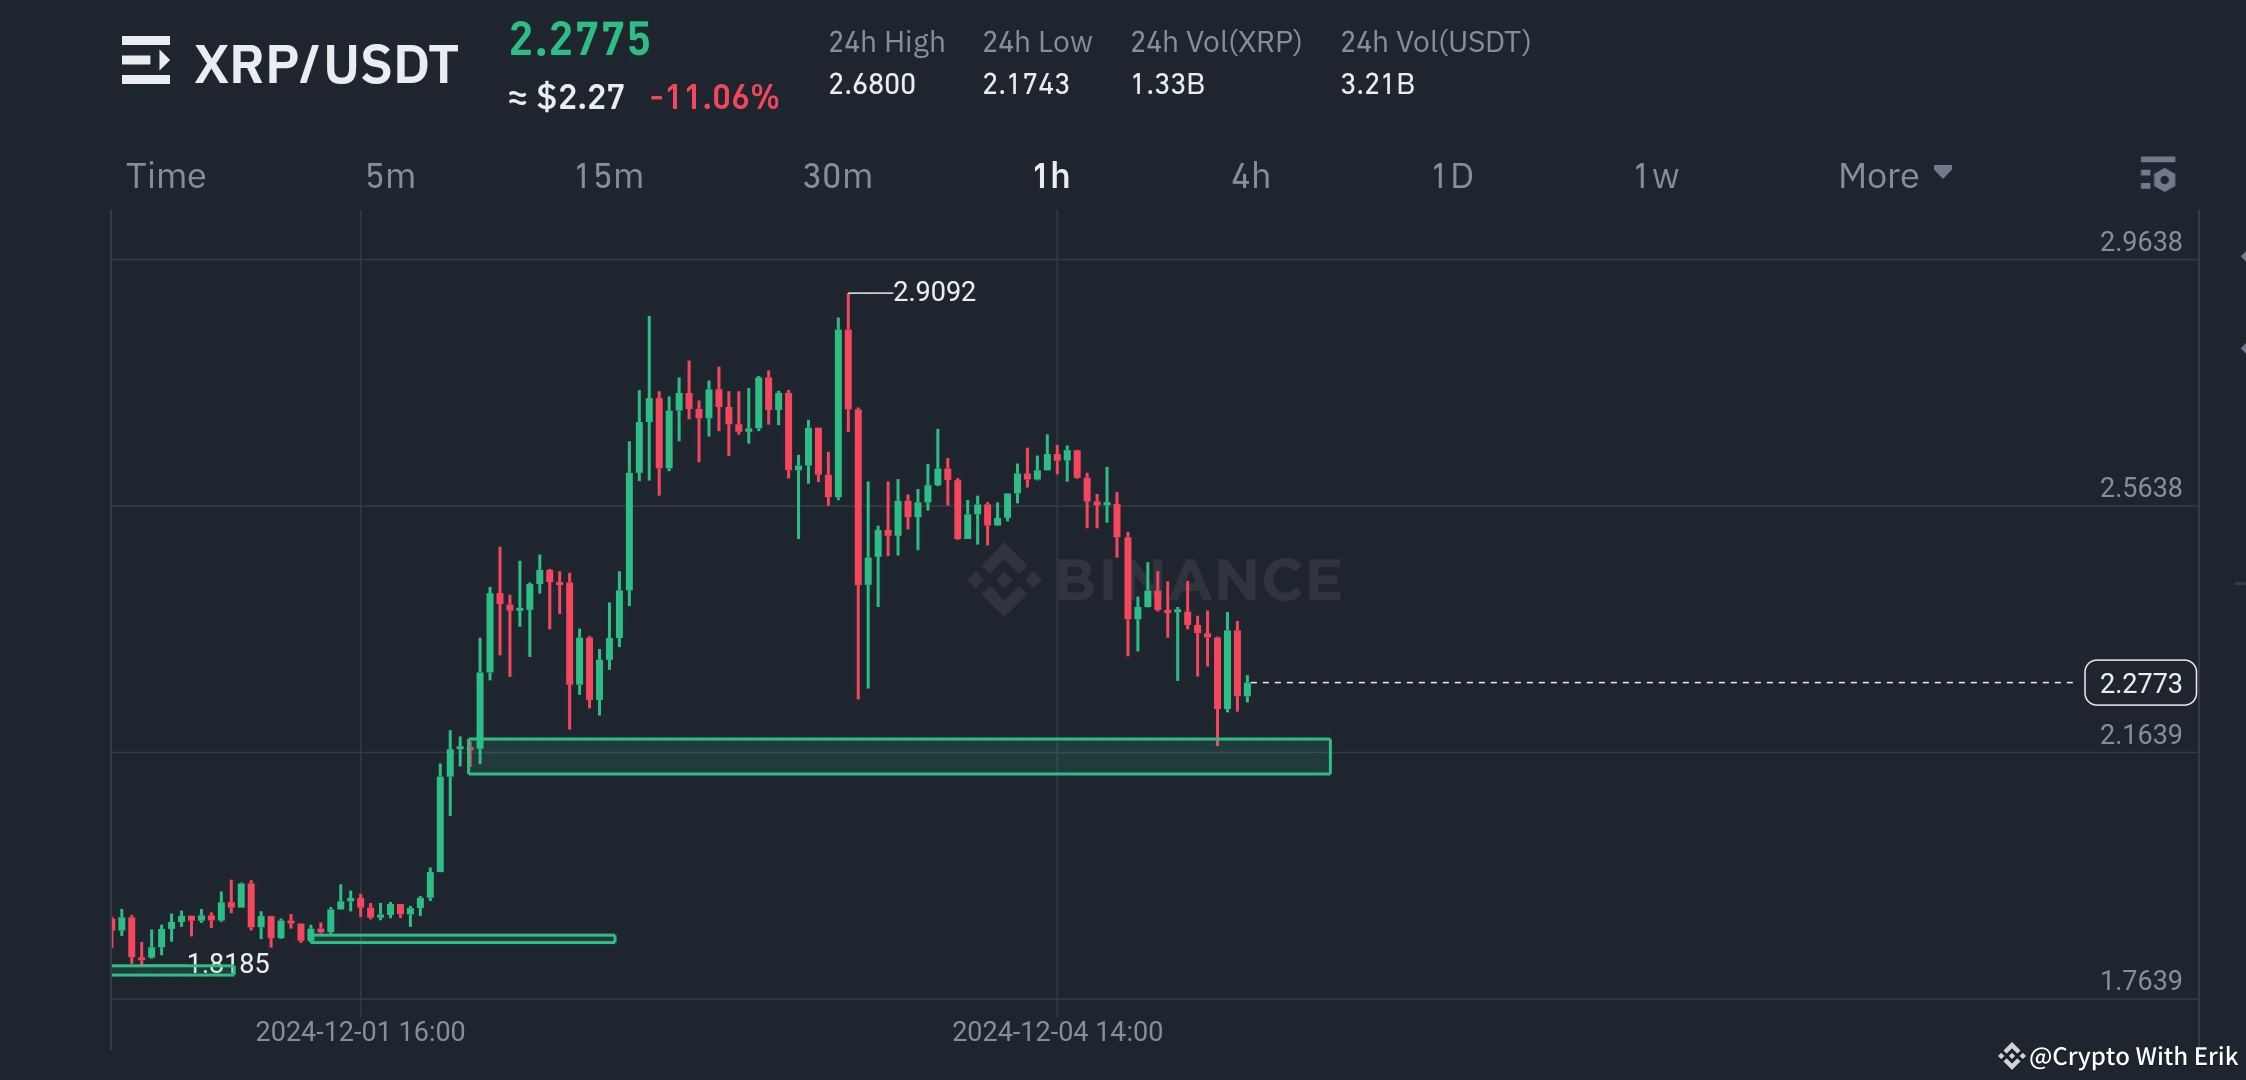2246x1080 pixels.
Task: Click the current price label 2.2773
Action: pyautogui.click(x=2140, y=684)
